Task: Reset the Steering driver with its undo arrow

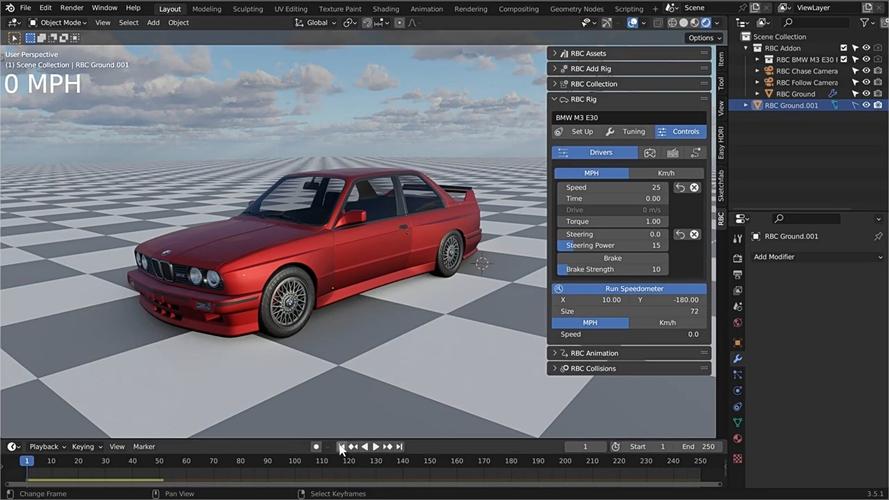Action: pos(680,234)
